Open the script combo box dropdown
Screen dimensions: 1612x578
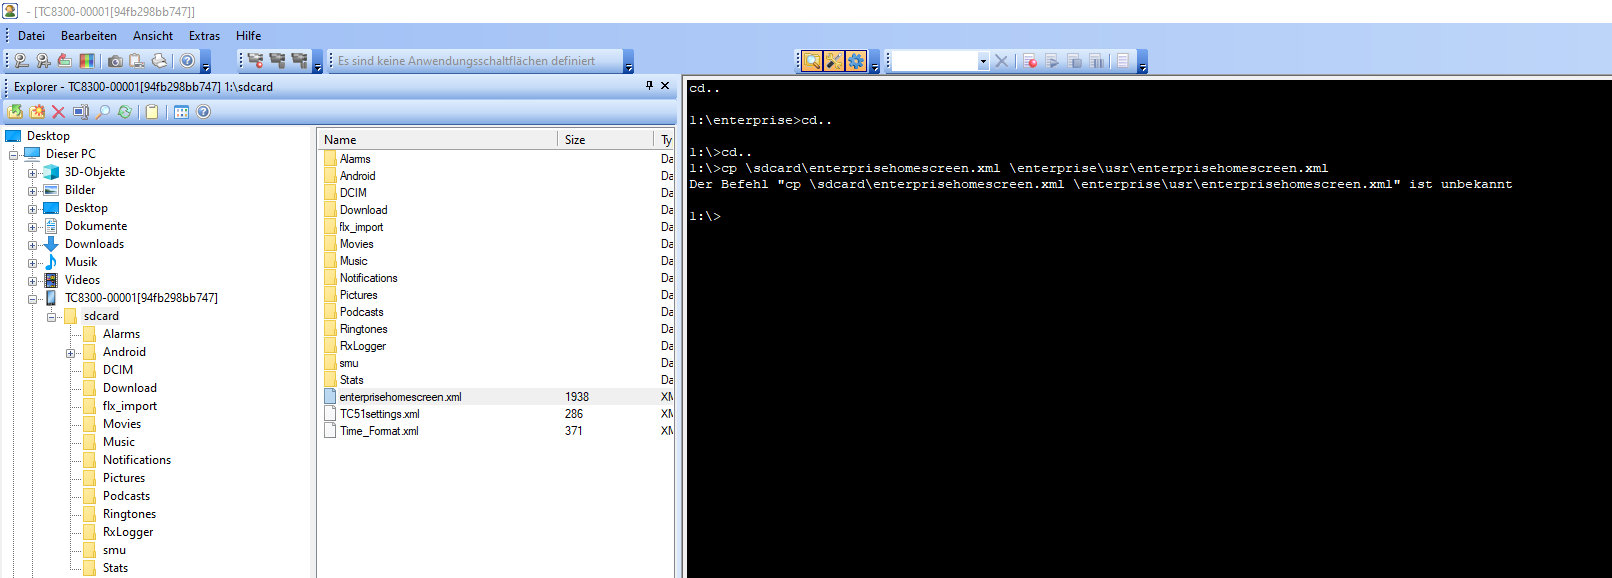pos(982,61)
